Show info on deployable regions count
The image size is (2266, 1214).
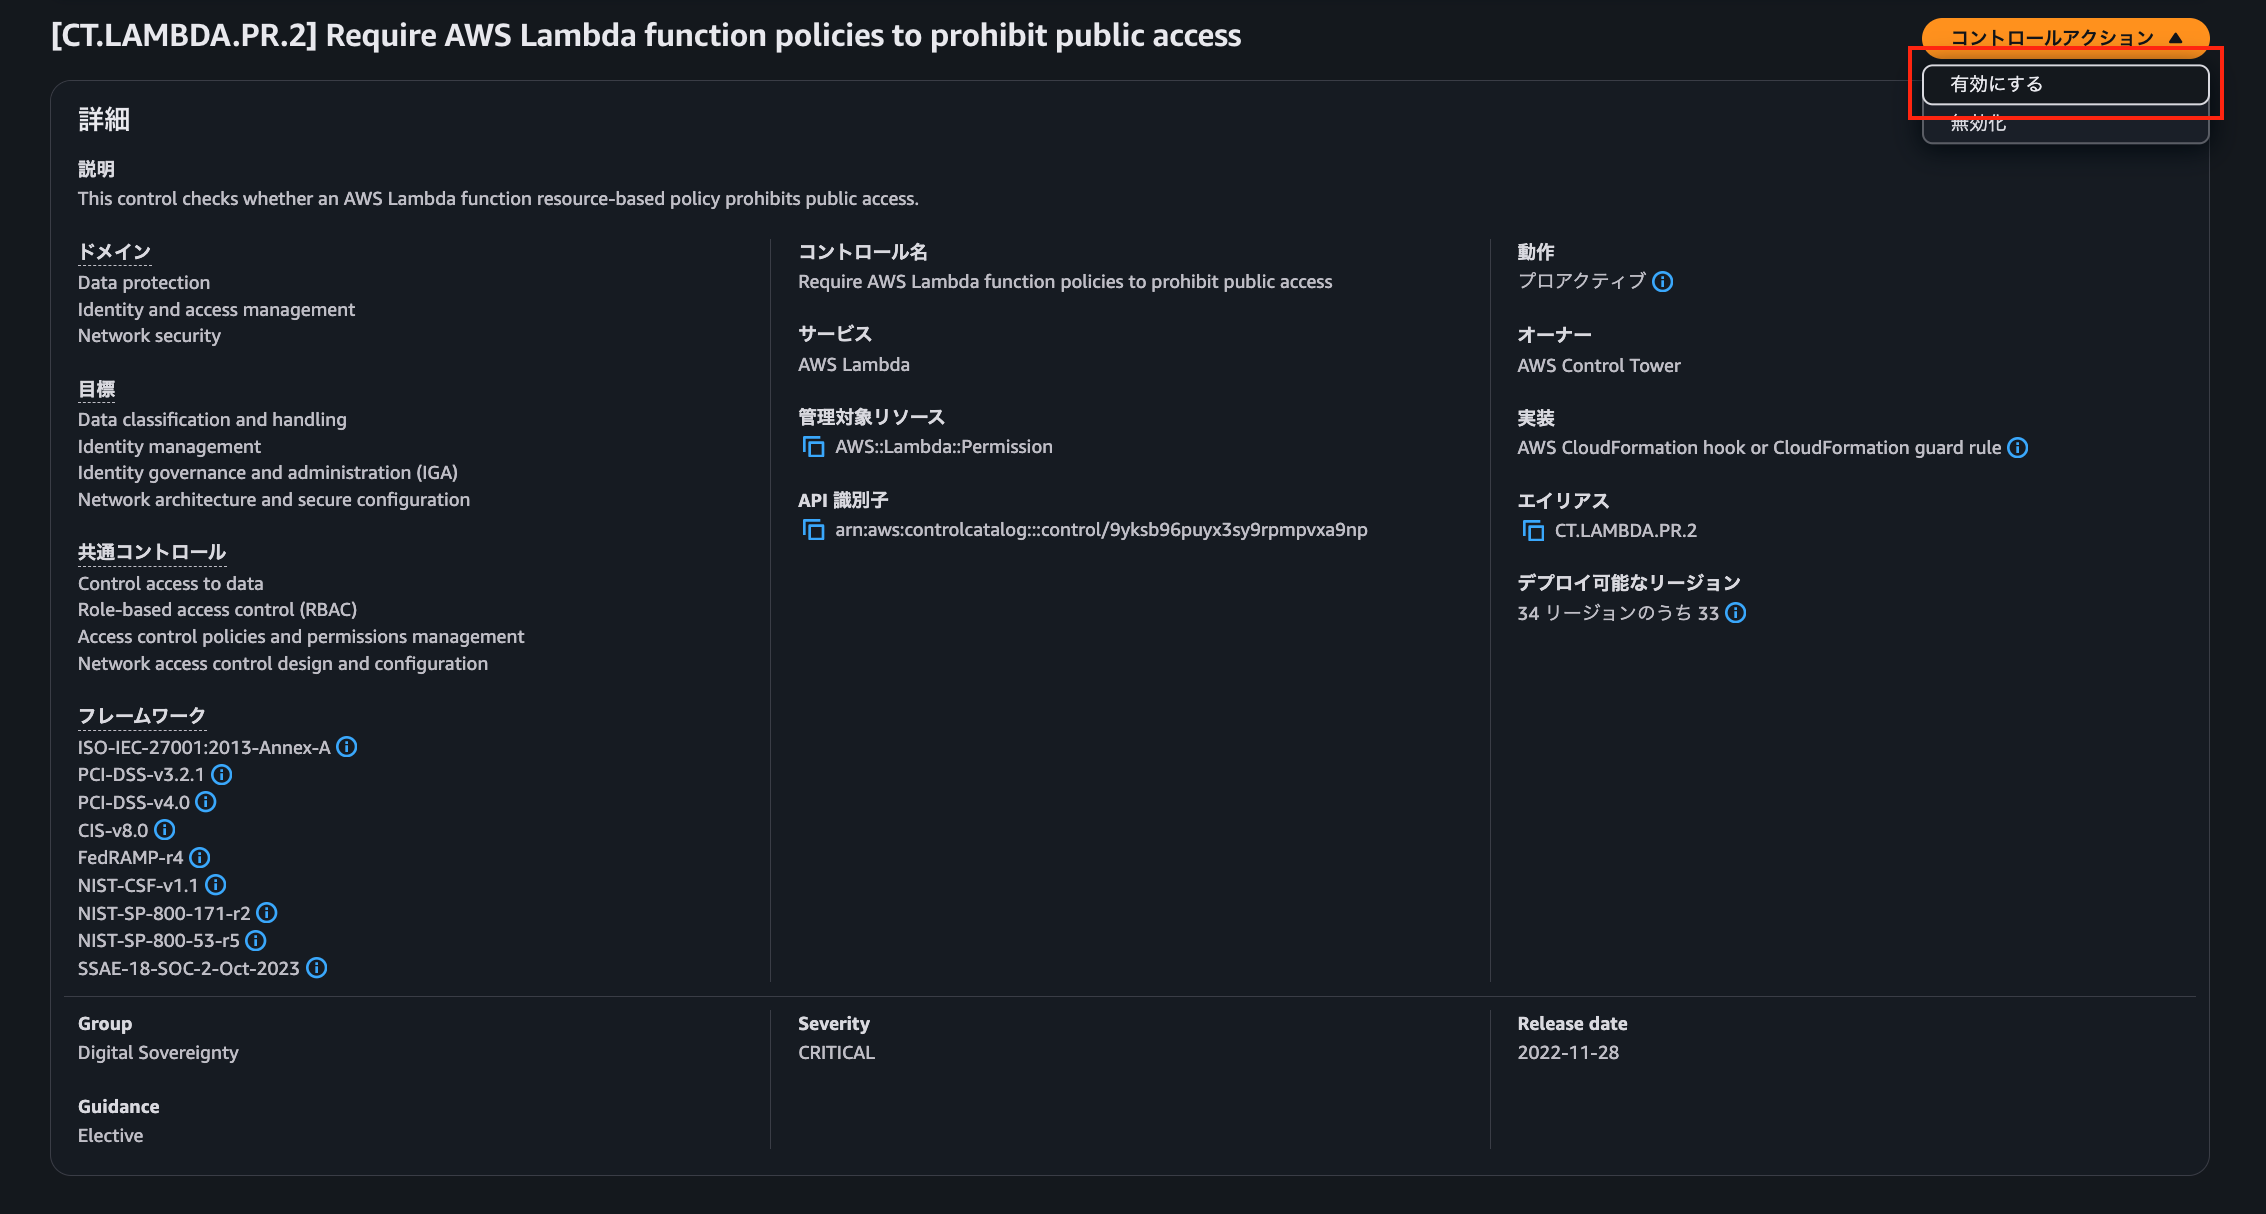click(x=1736, y=613)
